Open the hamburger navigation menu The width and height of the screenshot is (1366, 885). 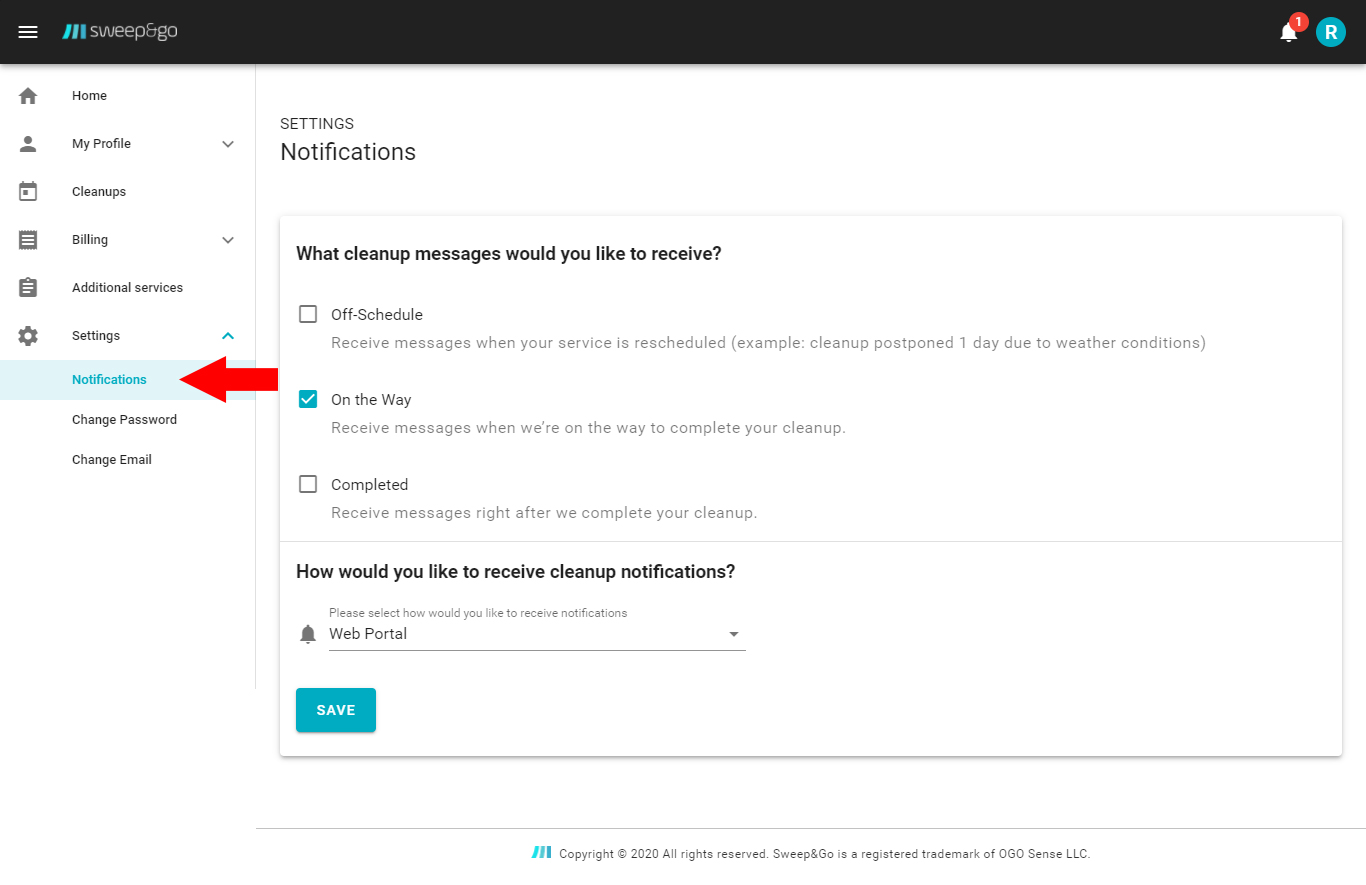[28, 32]
